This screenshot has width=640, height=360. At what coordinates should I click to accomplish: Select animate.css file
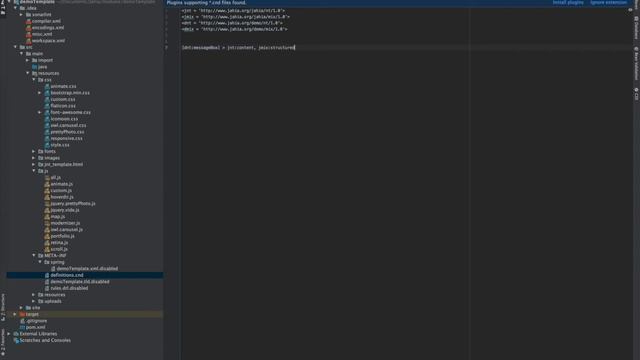[x=63, y=87]
